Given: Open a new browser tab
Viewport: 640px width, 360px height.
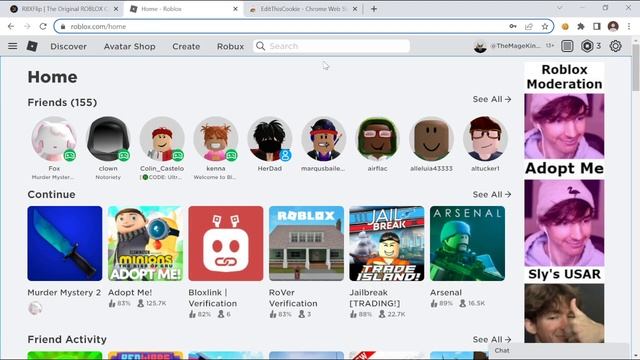Looking at the screenshot, I should click(374, 9).
